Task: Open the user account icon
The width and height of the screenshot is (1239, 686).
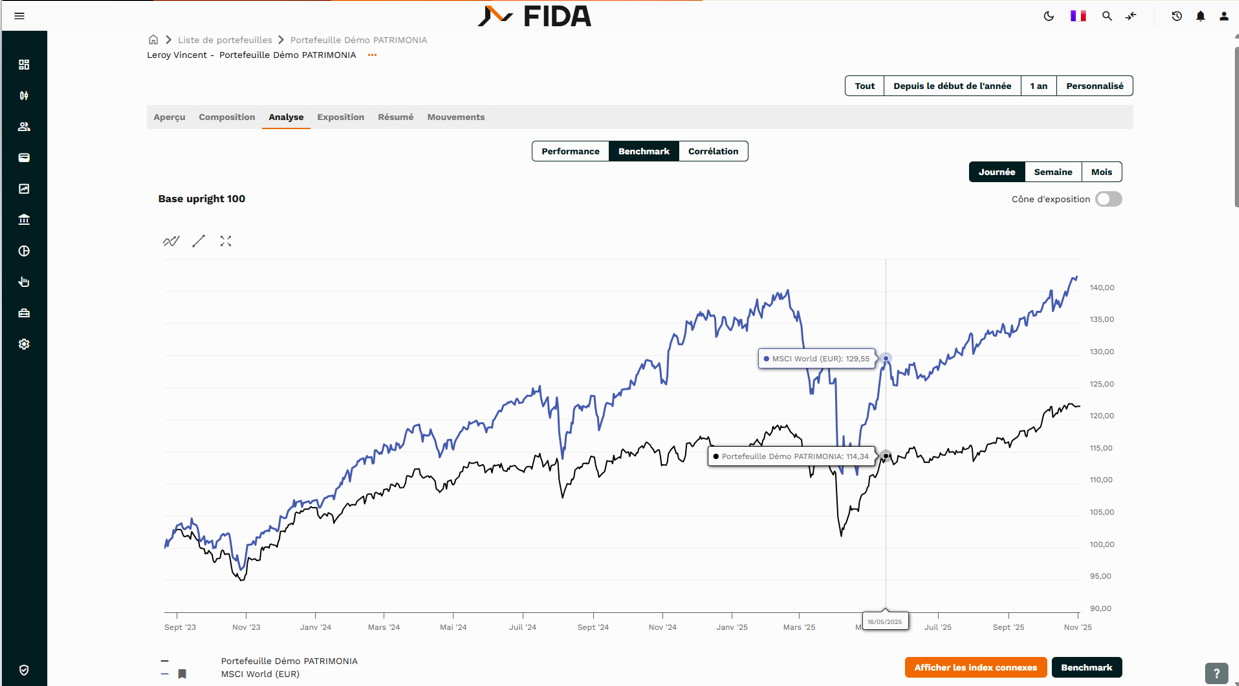Action: 1224,16
